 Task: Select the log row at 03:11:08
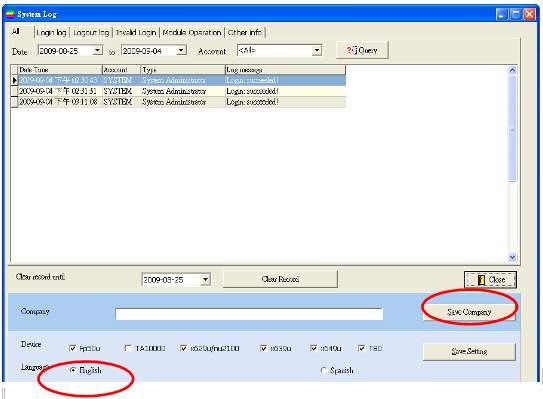178,102
